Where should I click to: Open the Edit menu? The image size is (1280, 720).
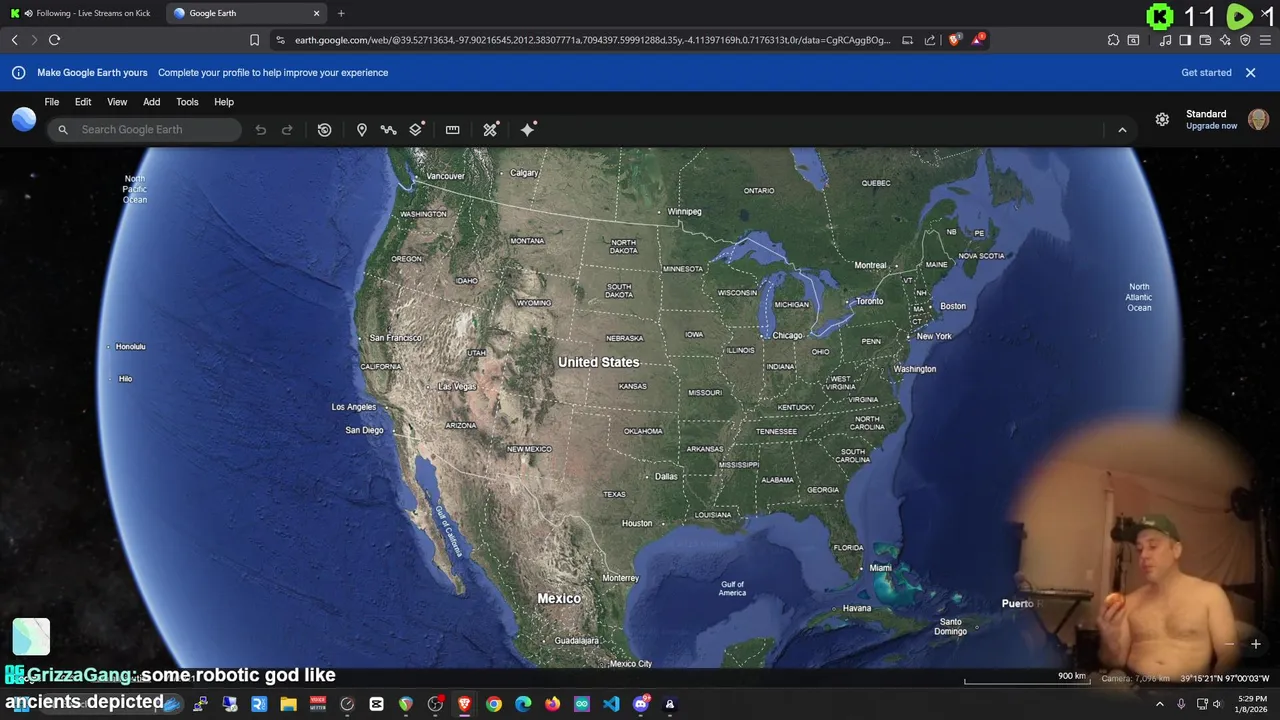[83, 102]
